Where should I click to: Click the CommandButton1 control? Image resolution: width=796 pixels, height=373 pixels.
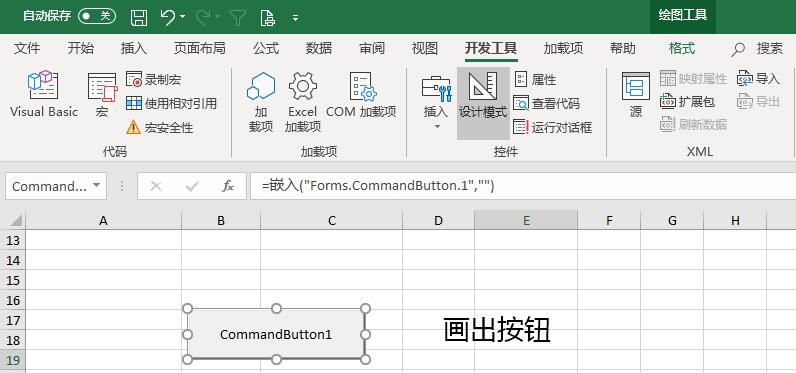coord(276,334)
